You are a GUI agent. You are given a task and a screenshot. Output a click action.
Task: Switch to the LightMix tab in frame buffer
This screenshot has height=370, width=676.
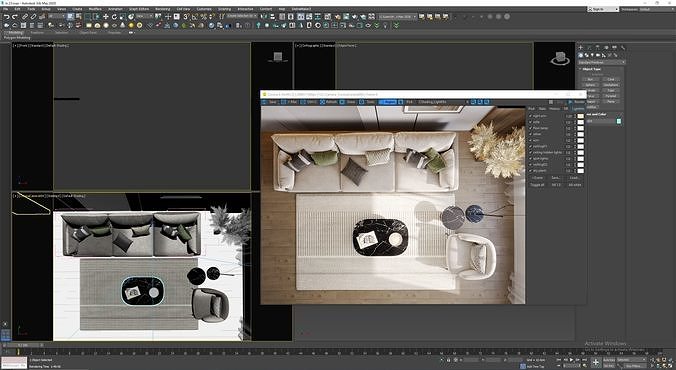578,108
